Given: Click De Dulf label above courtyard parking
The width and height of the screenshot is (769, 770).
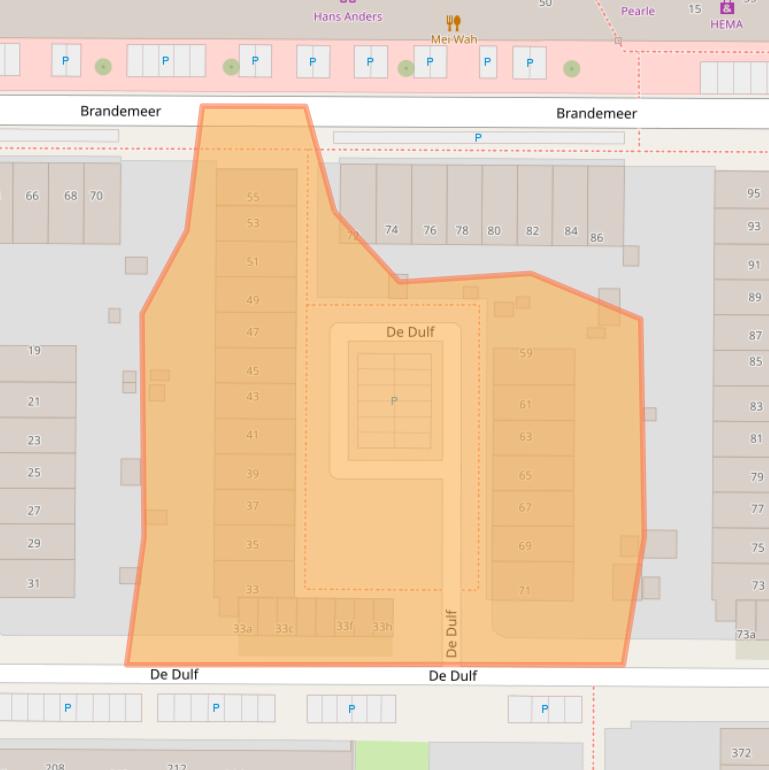Looking at the screenshot, I should point(410,332).
